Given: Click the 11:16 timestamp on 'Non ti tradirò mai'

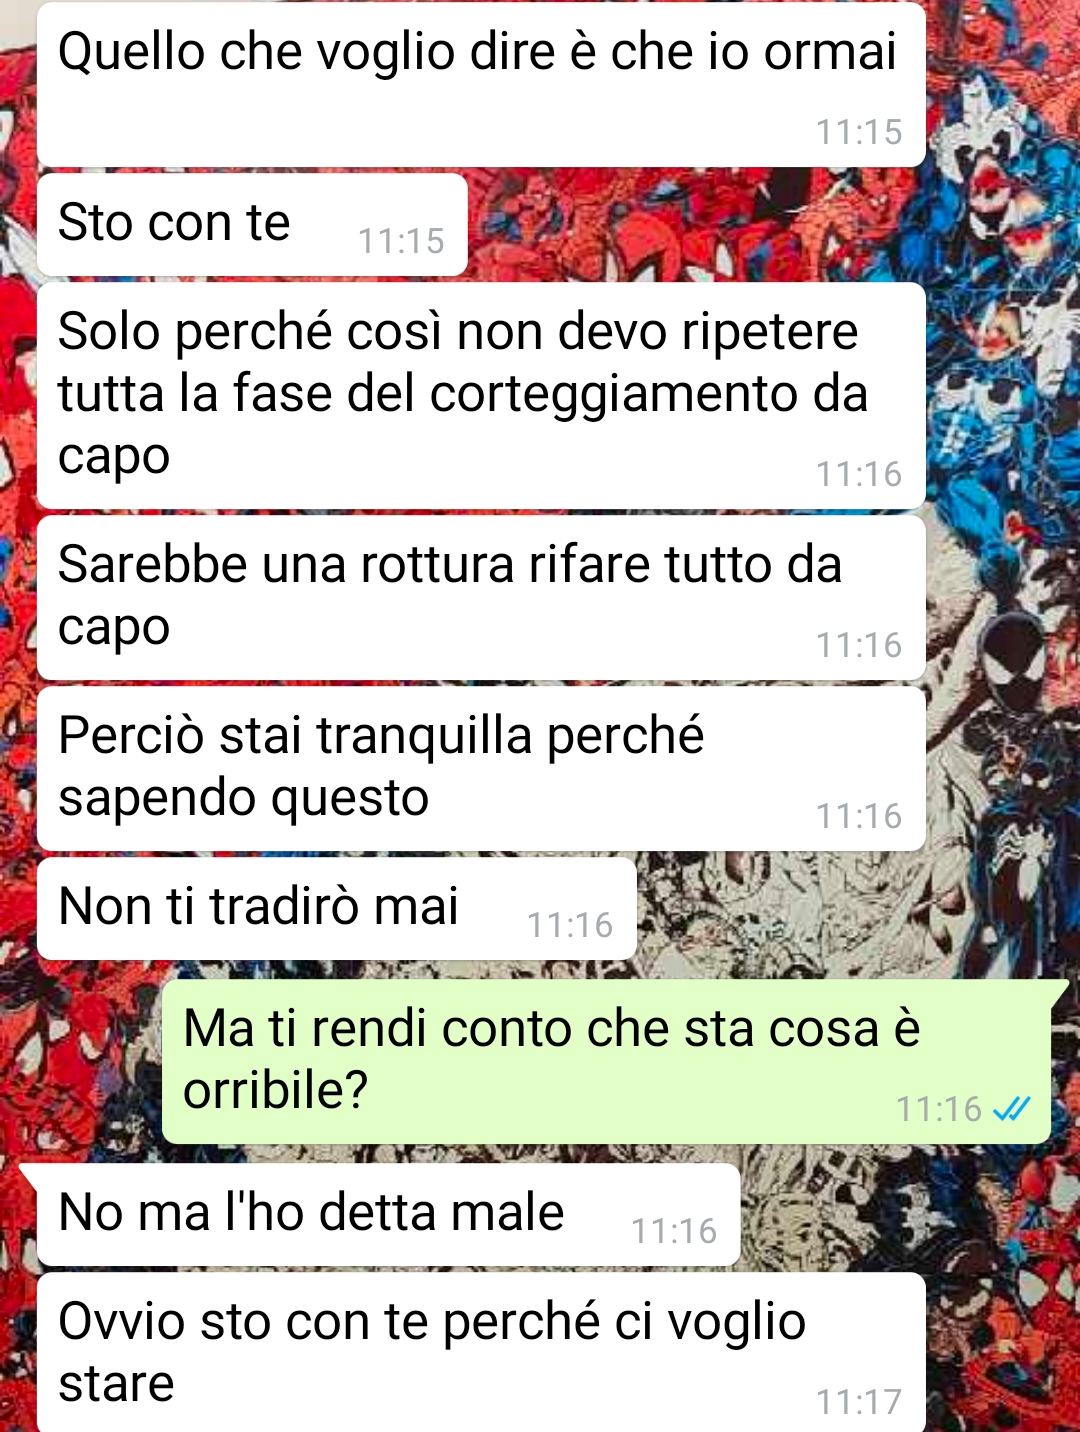Looking at the screenshot, I should coord(570,925).
